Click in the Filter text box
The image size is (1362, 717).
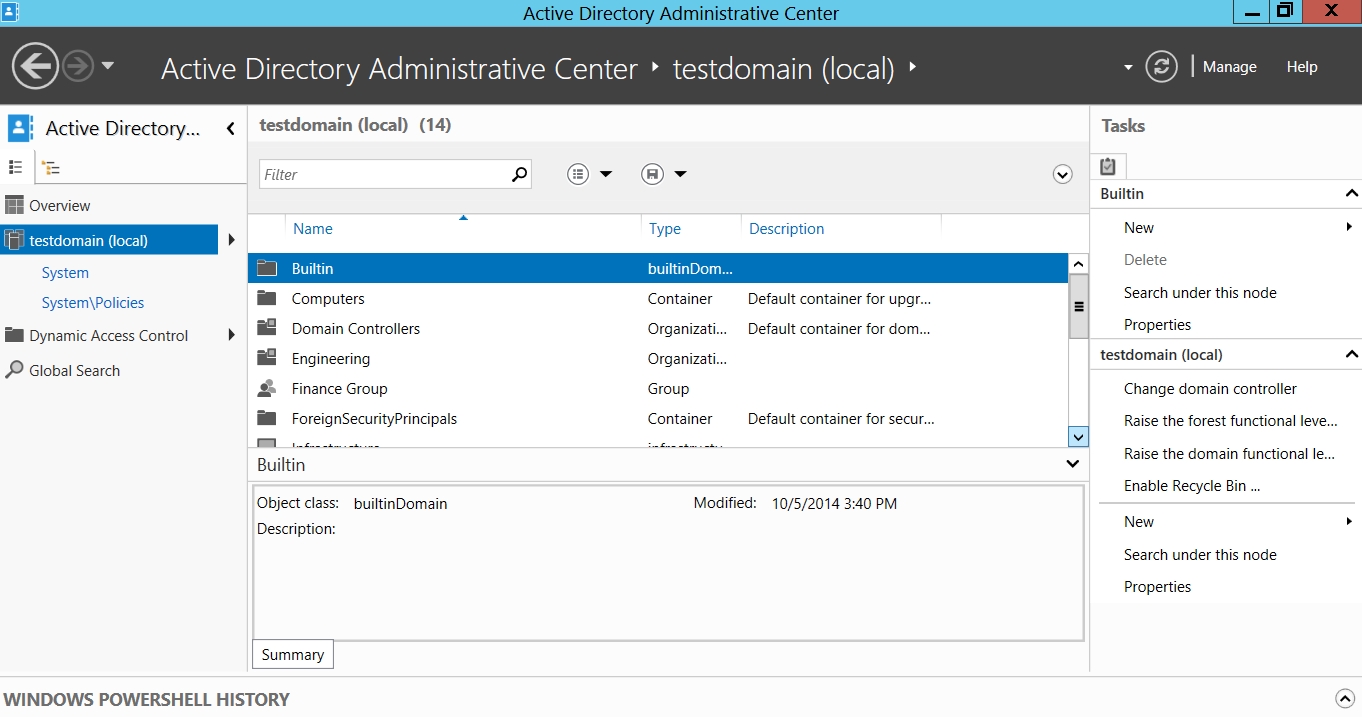(384, 174)
